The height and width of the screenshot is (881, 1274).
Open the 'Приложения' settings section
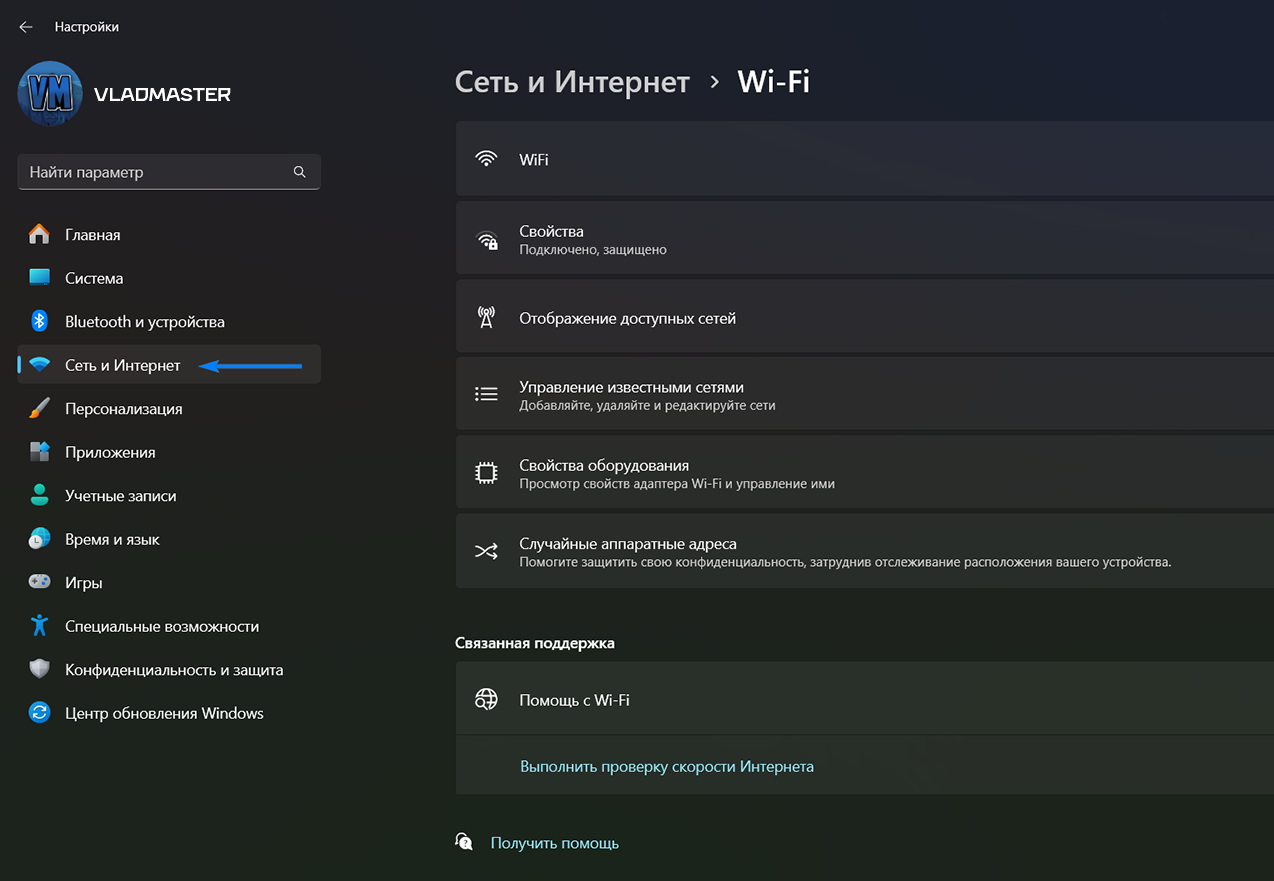(x=110, y=452)
